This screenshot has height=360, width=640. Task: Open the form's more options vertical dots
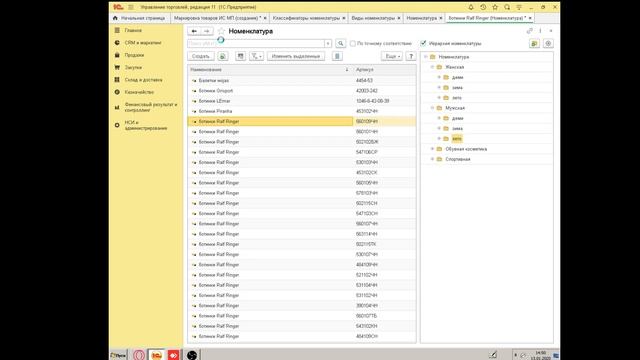[x=540, y=31]
